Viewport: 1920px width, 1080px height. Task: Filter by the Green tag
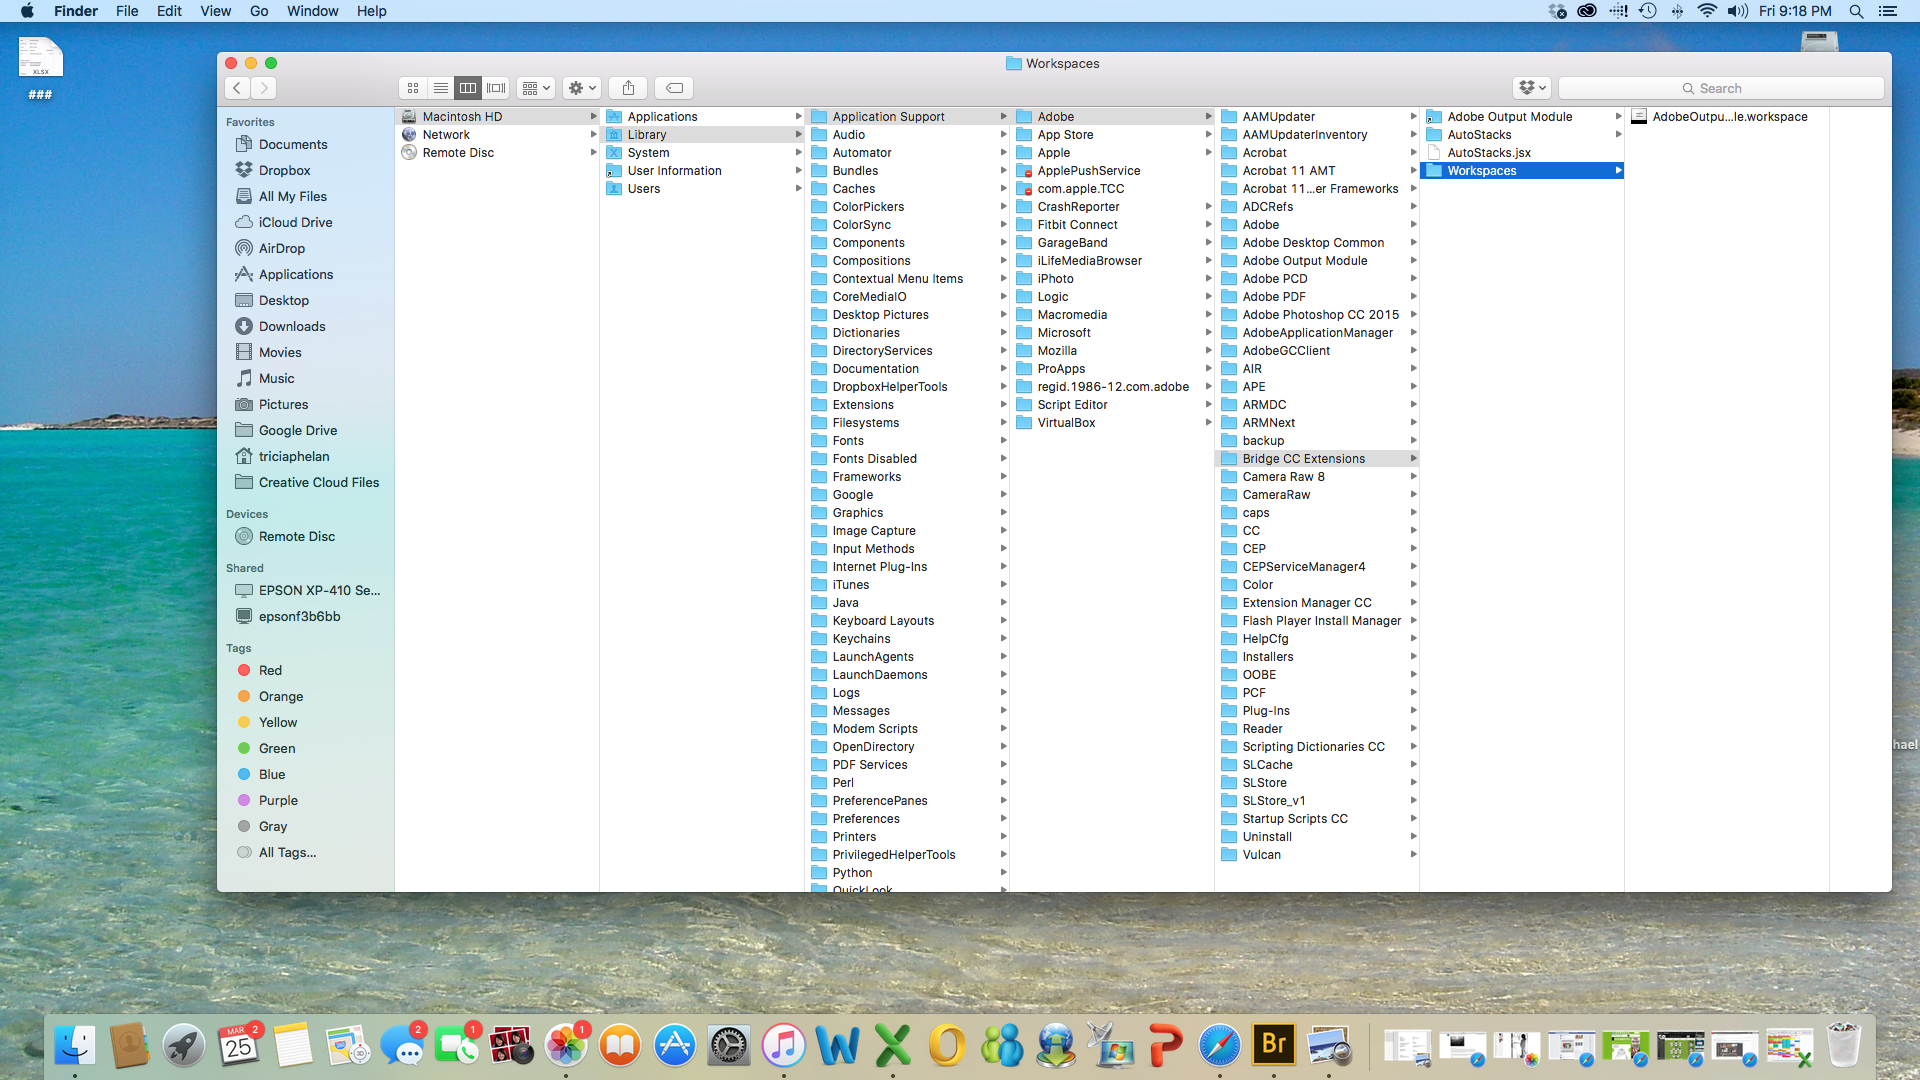click(x=276, y=748)
